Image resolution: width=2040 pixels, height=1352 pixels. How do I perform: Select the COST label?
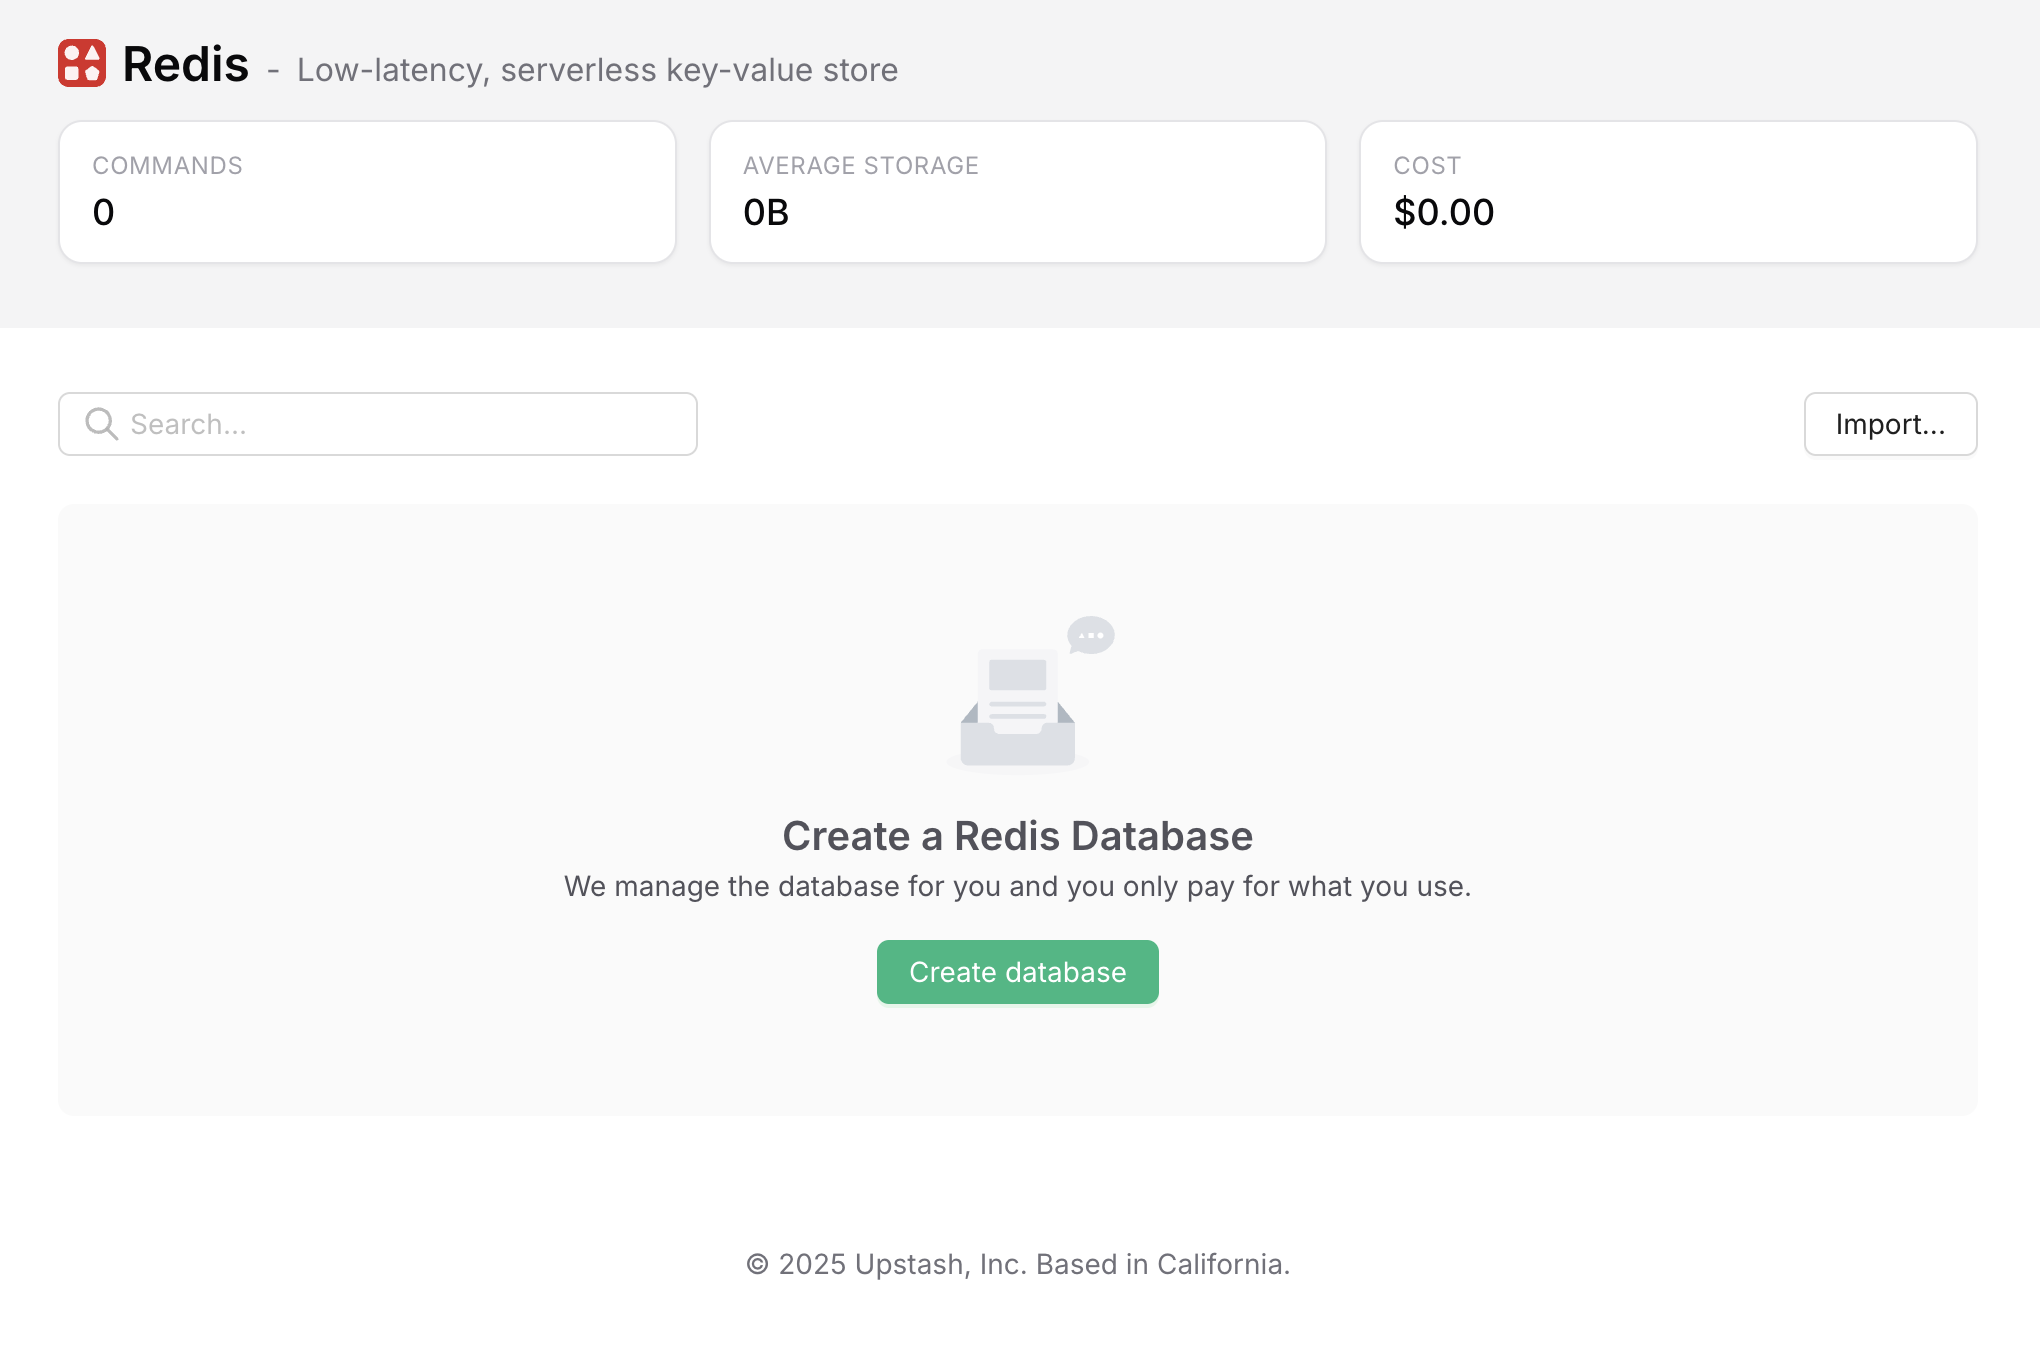(x=1427, y=166)
